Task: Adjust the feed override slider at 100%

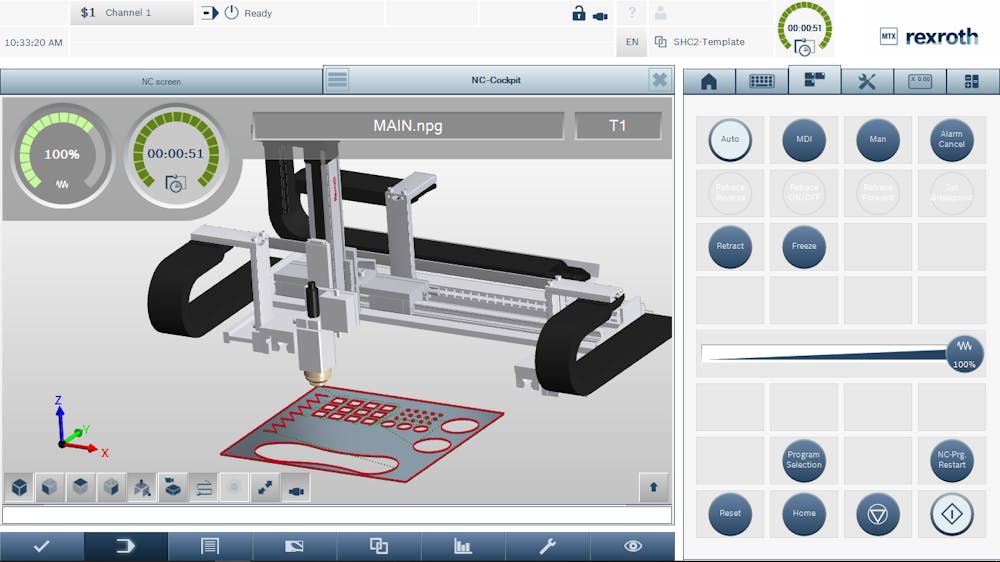Action: 964,354
